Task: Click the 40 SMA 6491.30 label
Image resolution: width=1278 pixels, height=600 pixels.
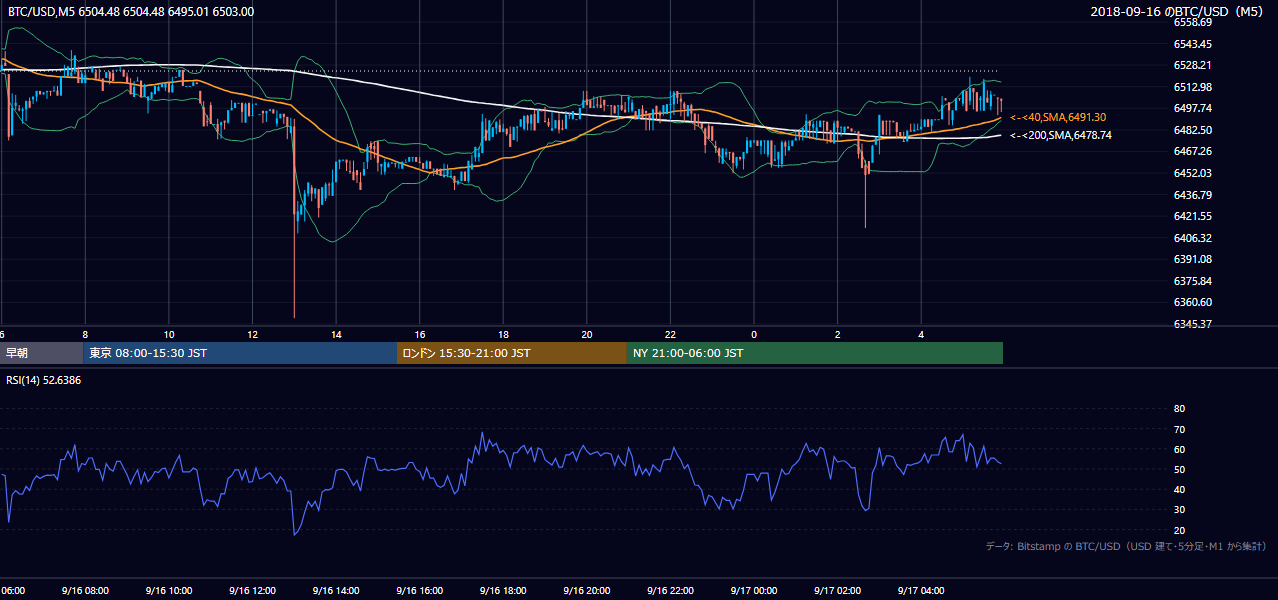Action: click(x=1058, y=117)
